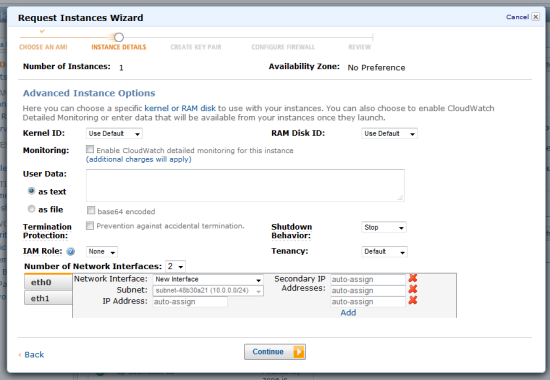
Task: Open the RAM Disk ID dropdown
Action: (389, 134)
